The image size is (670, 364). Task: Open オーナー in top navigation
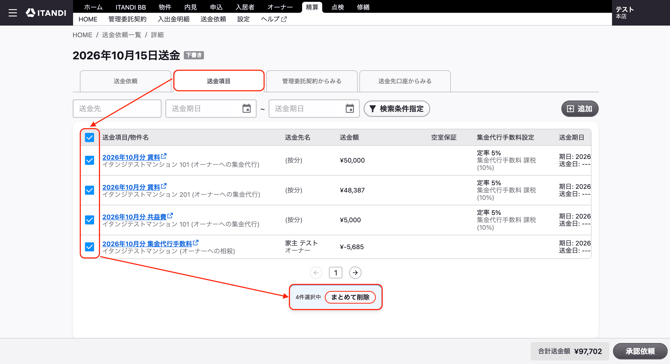[x=280, y=7]
